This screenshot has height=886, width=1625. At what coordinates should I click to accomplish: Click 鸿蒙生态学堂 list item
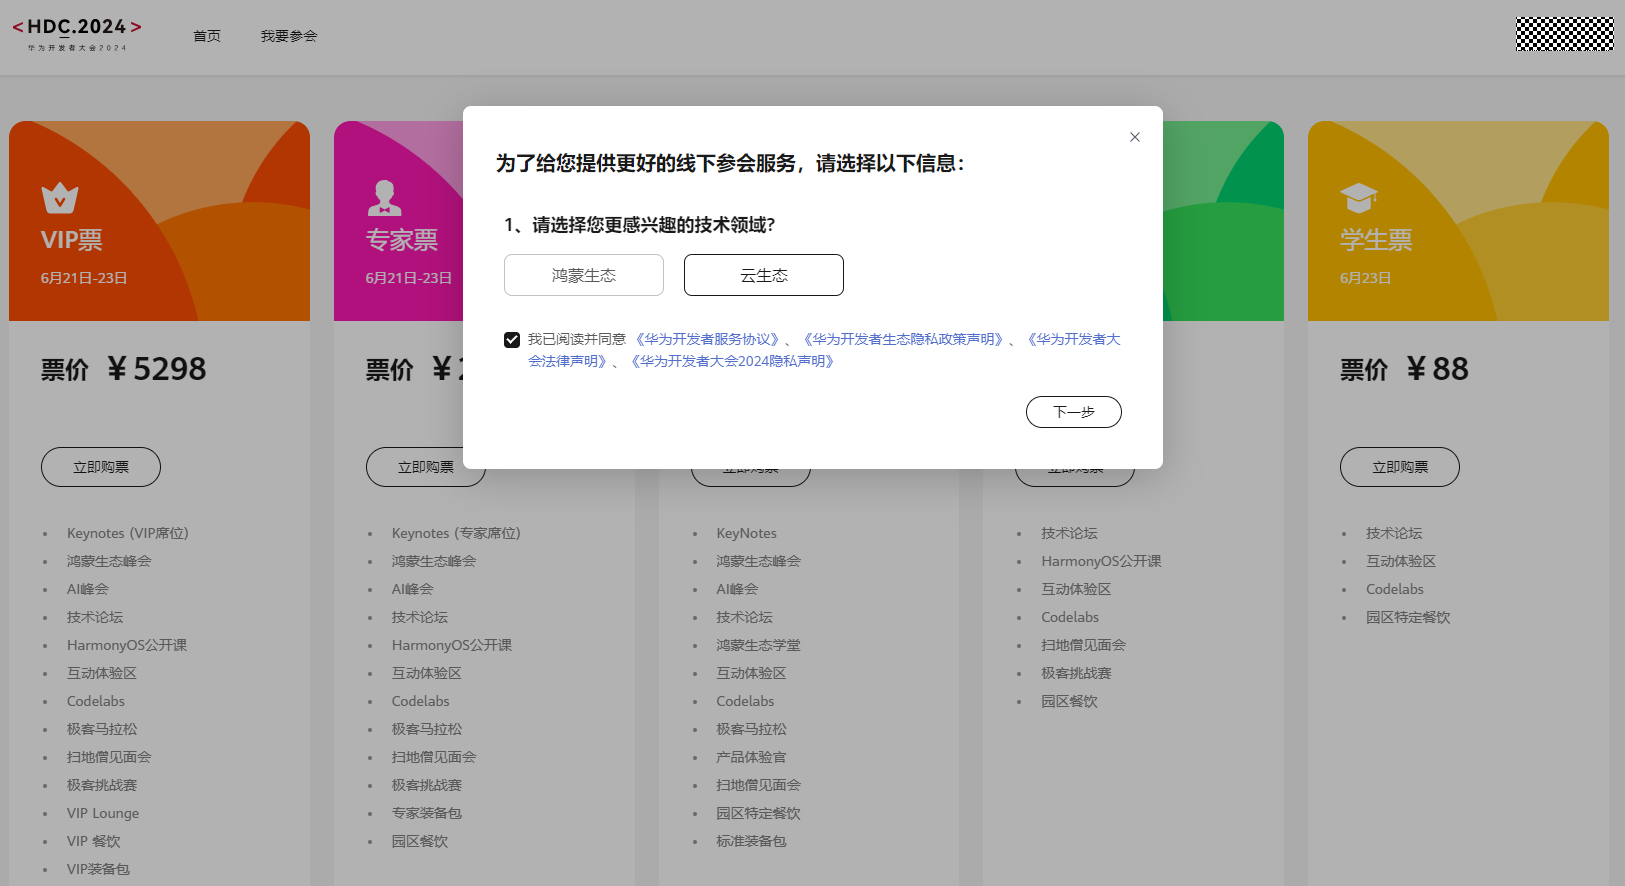click(758, 645)
